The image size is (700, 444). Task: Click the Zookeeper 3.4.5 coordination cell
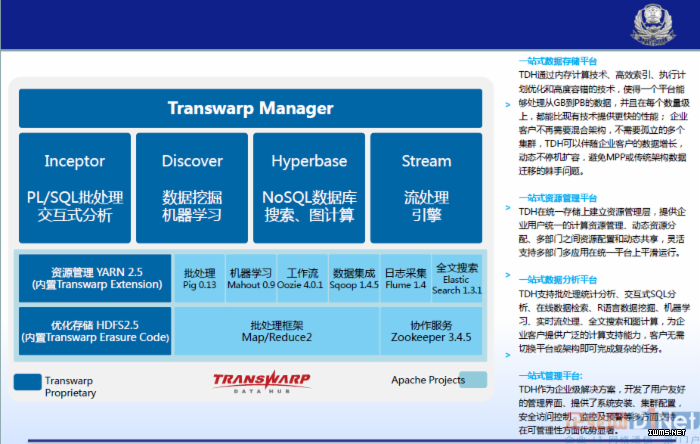coord(431,331)
